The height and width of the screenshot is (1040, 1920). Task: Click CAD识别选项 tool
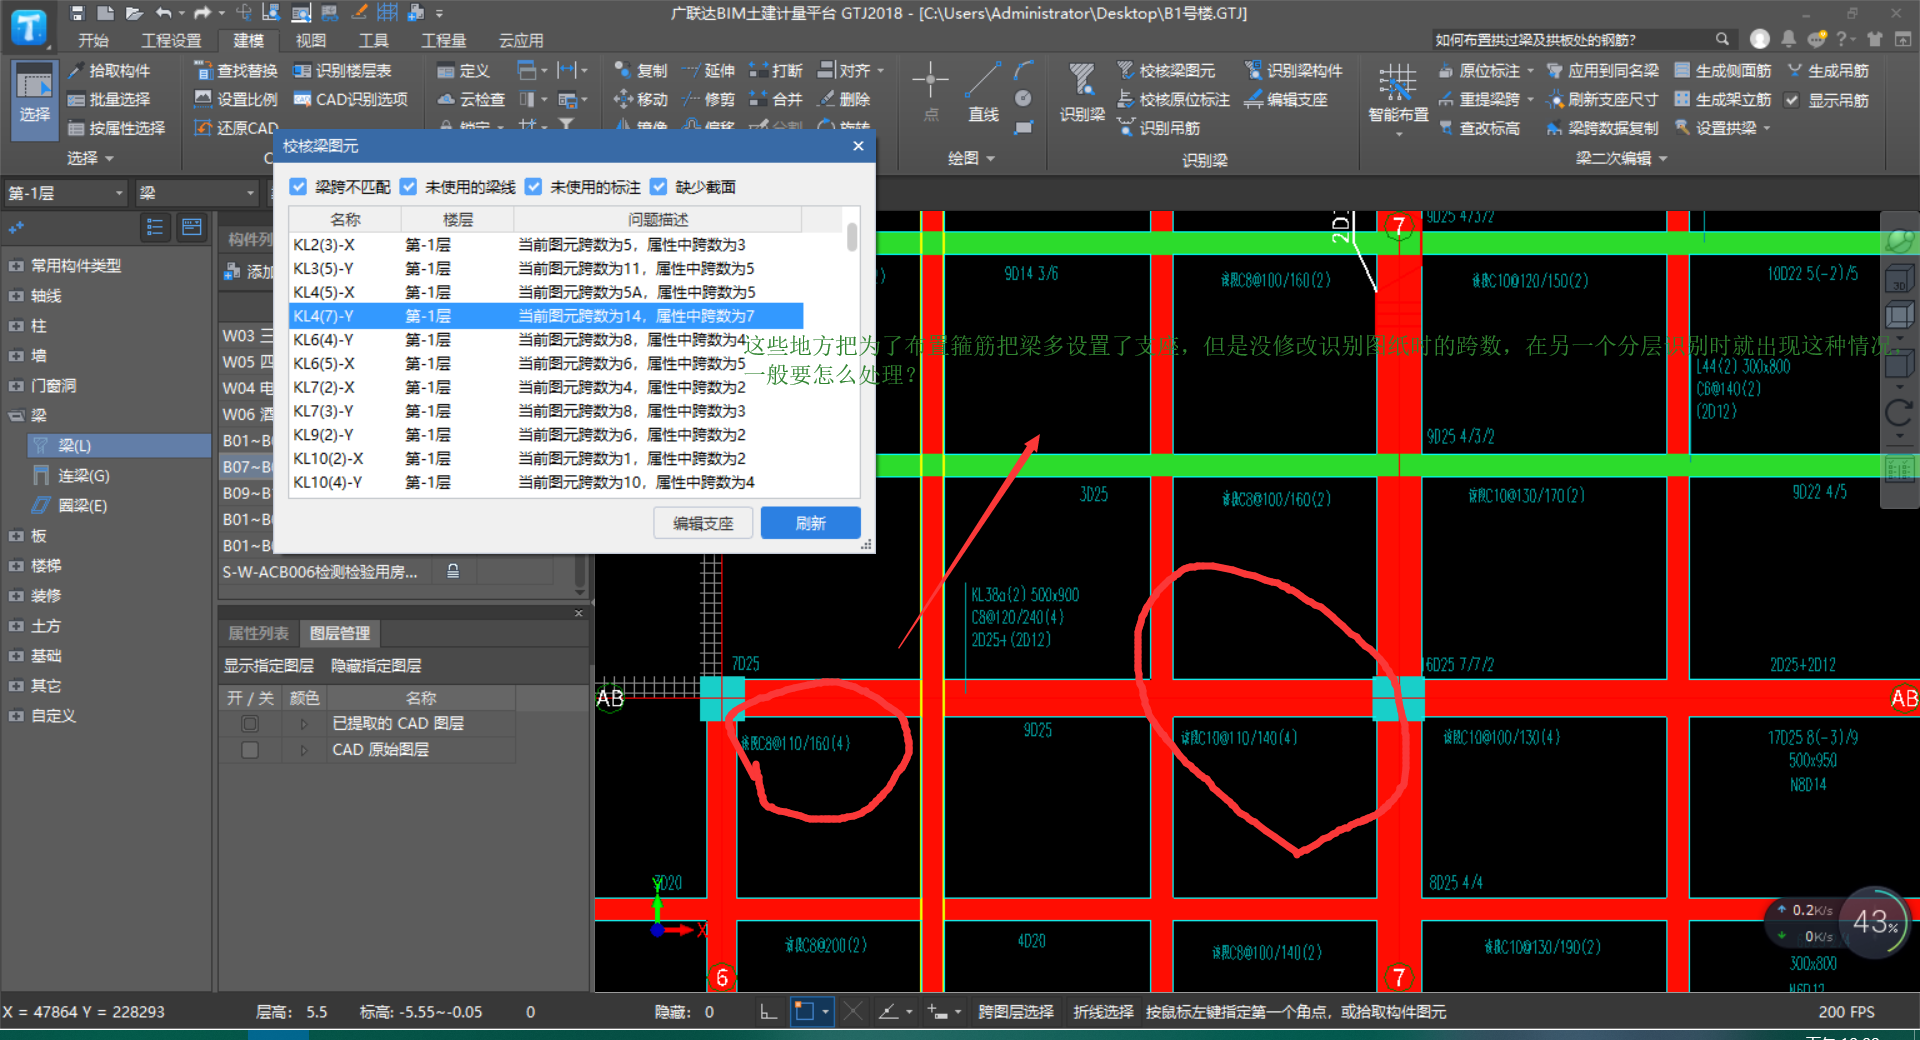tap(350, 100)
